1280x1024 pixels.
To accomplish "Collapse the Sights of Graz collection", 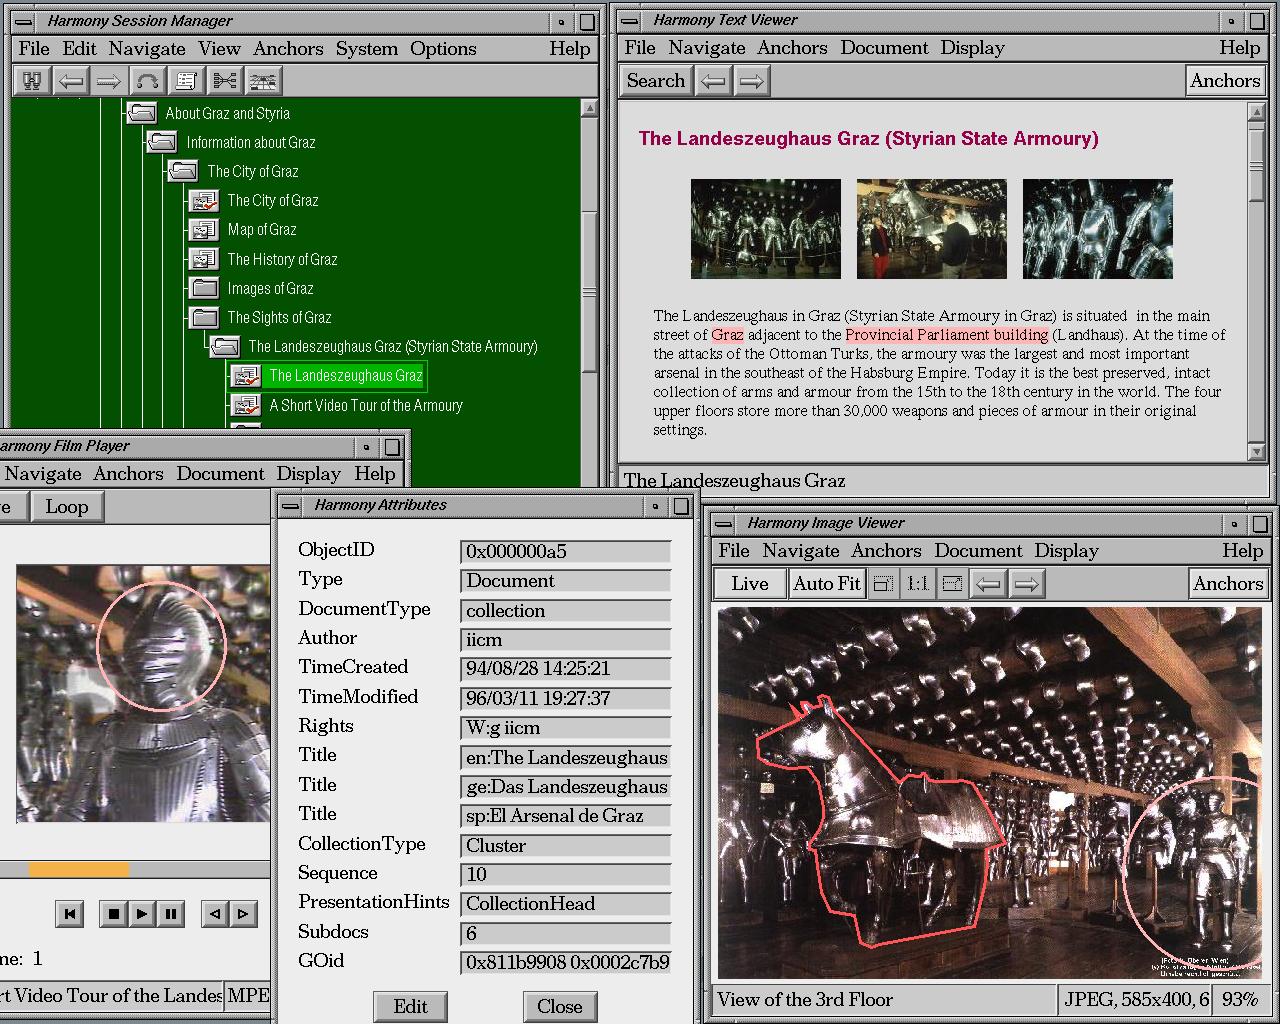I will click(204, 318).
